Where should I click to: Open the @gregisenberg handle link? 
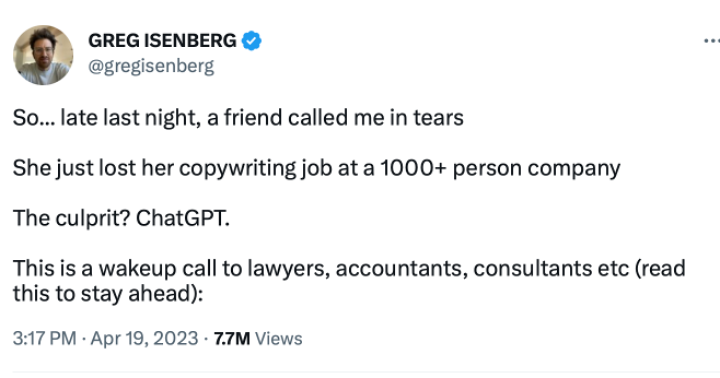click(151, 66)
